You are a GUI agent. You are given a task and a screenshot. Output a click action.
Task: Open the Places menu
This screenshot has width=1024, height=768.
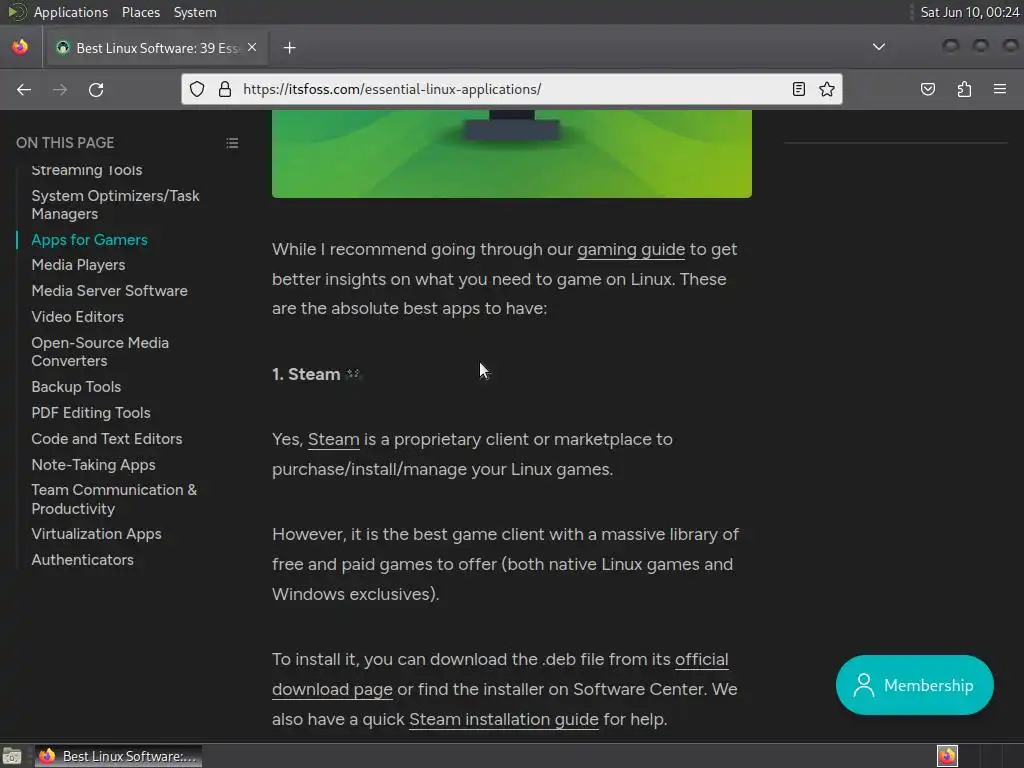coord(141,12)
